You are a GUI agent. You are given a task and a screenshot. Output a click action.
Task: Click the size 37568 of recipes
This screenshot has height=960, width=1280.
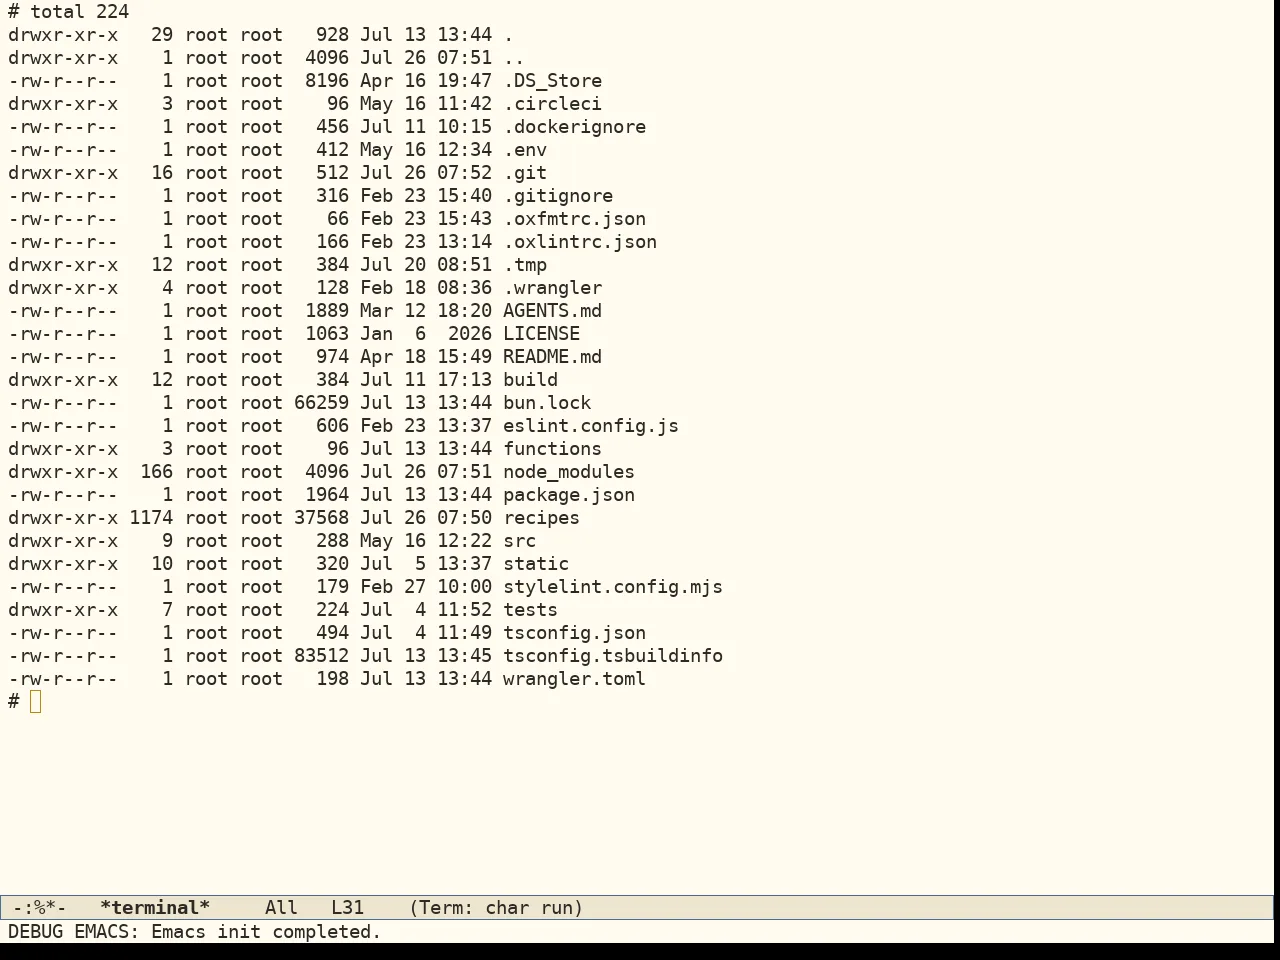tap(321, 518)
